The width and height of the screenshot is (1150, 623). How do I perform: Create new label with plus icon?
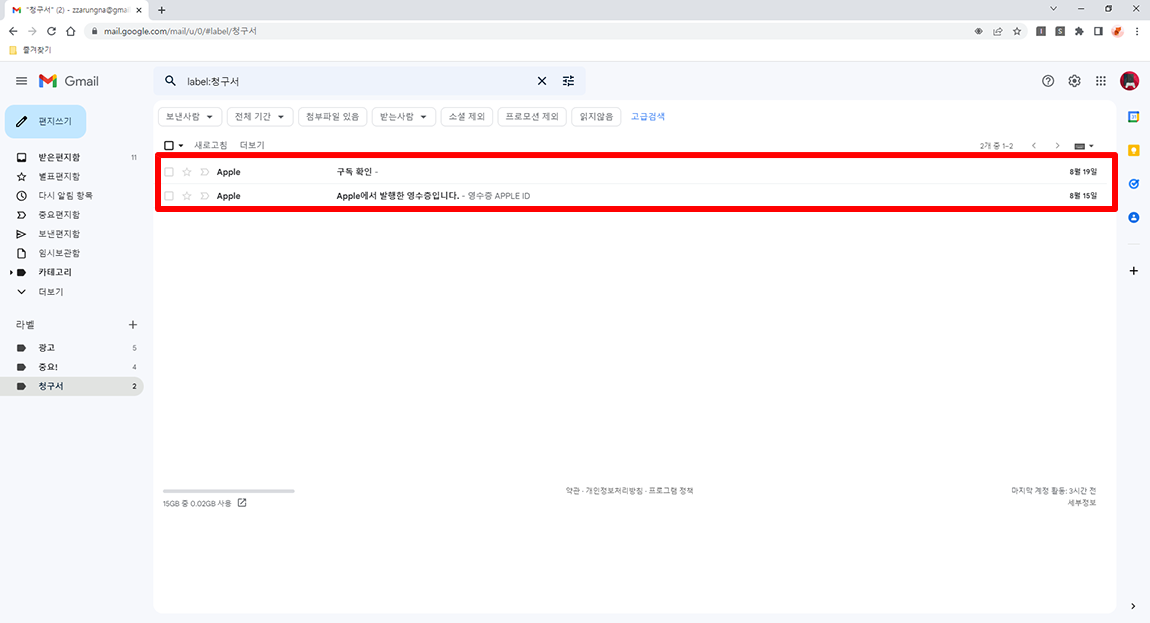coord(133,324)
